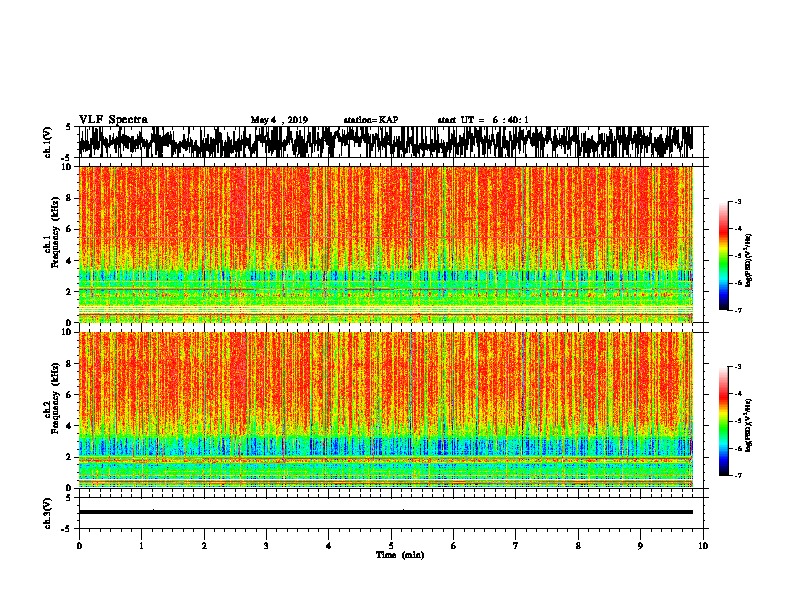This screenshot has width=792, height=612.
Task: Click the ch.3(V) waveform axis label
Action: [x=48, y=513]
